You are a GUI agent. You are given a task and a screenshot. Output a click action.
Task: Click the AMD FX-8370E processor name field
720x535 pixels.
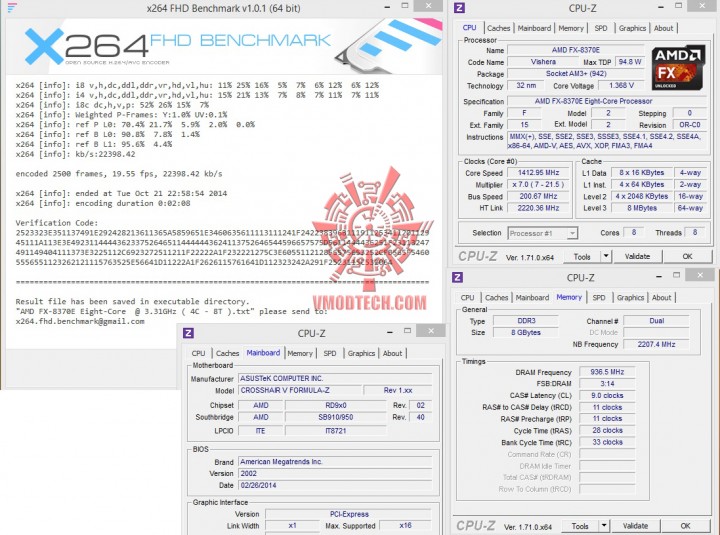tap(576, 50)
